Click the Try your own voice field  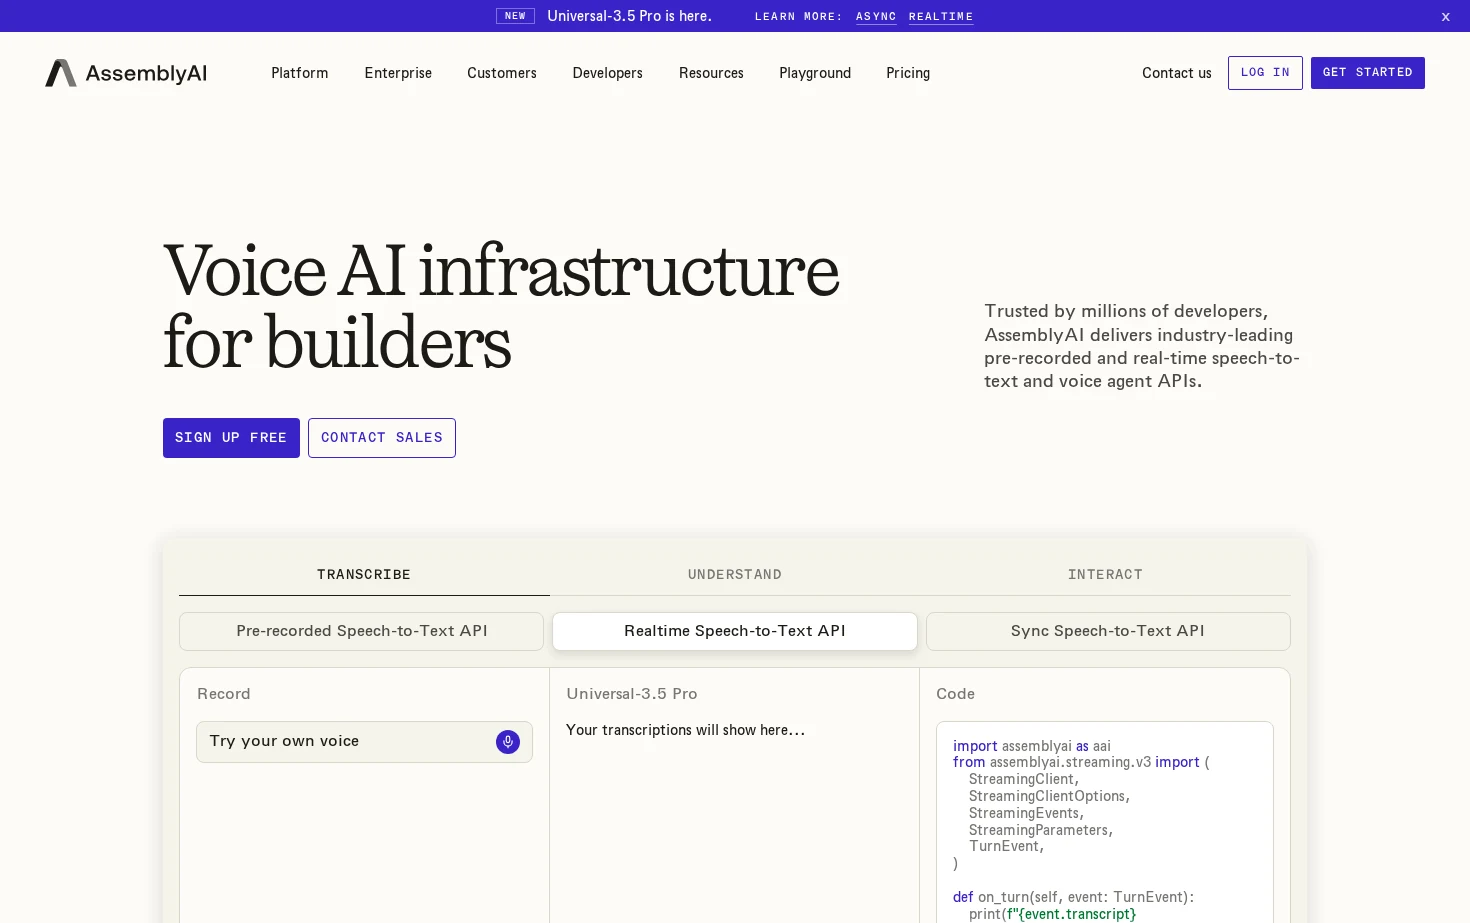(364, 742)
